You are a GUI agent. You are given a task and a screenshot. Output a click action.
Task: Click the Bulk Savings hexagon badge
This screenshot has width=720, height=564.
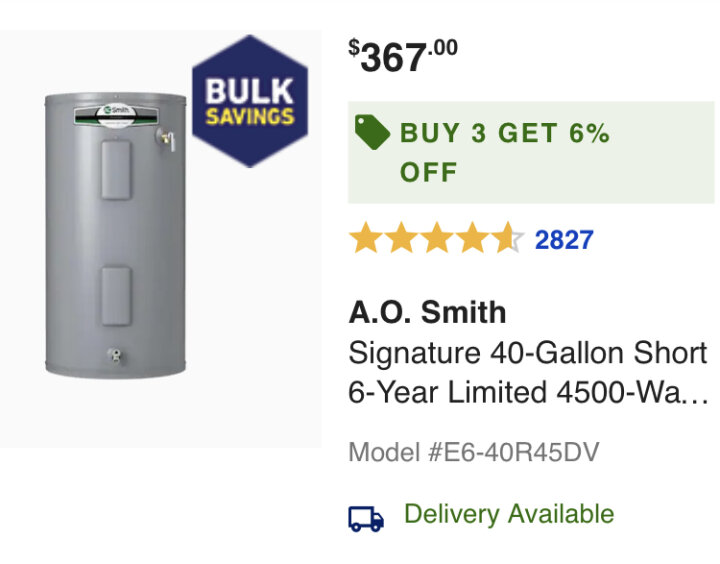tap(250, 101)
